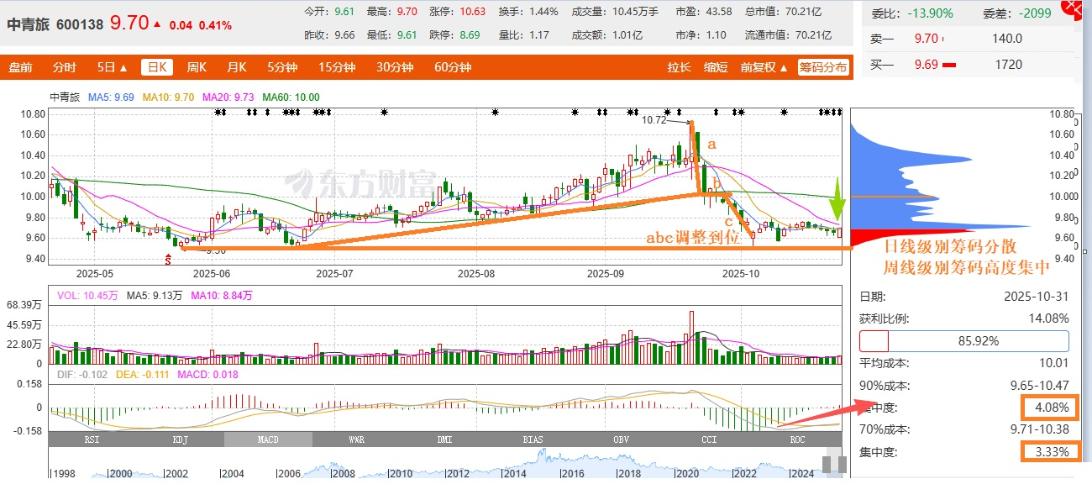Click the lone star marker above 2025-07

point(384,111)
